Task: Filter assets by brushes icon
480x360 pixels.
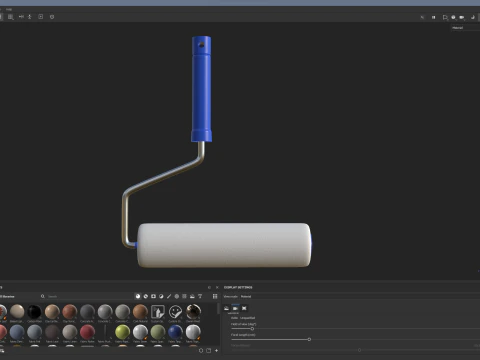Action: (x=169, y=296)
